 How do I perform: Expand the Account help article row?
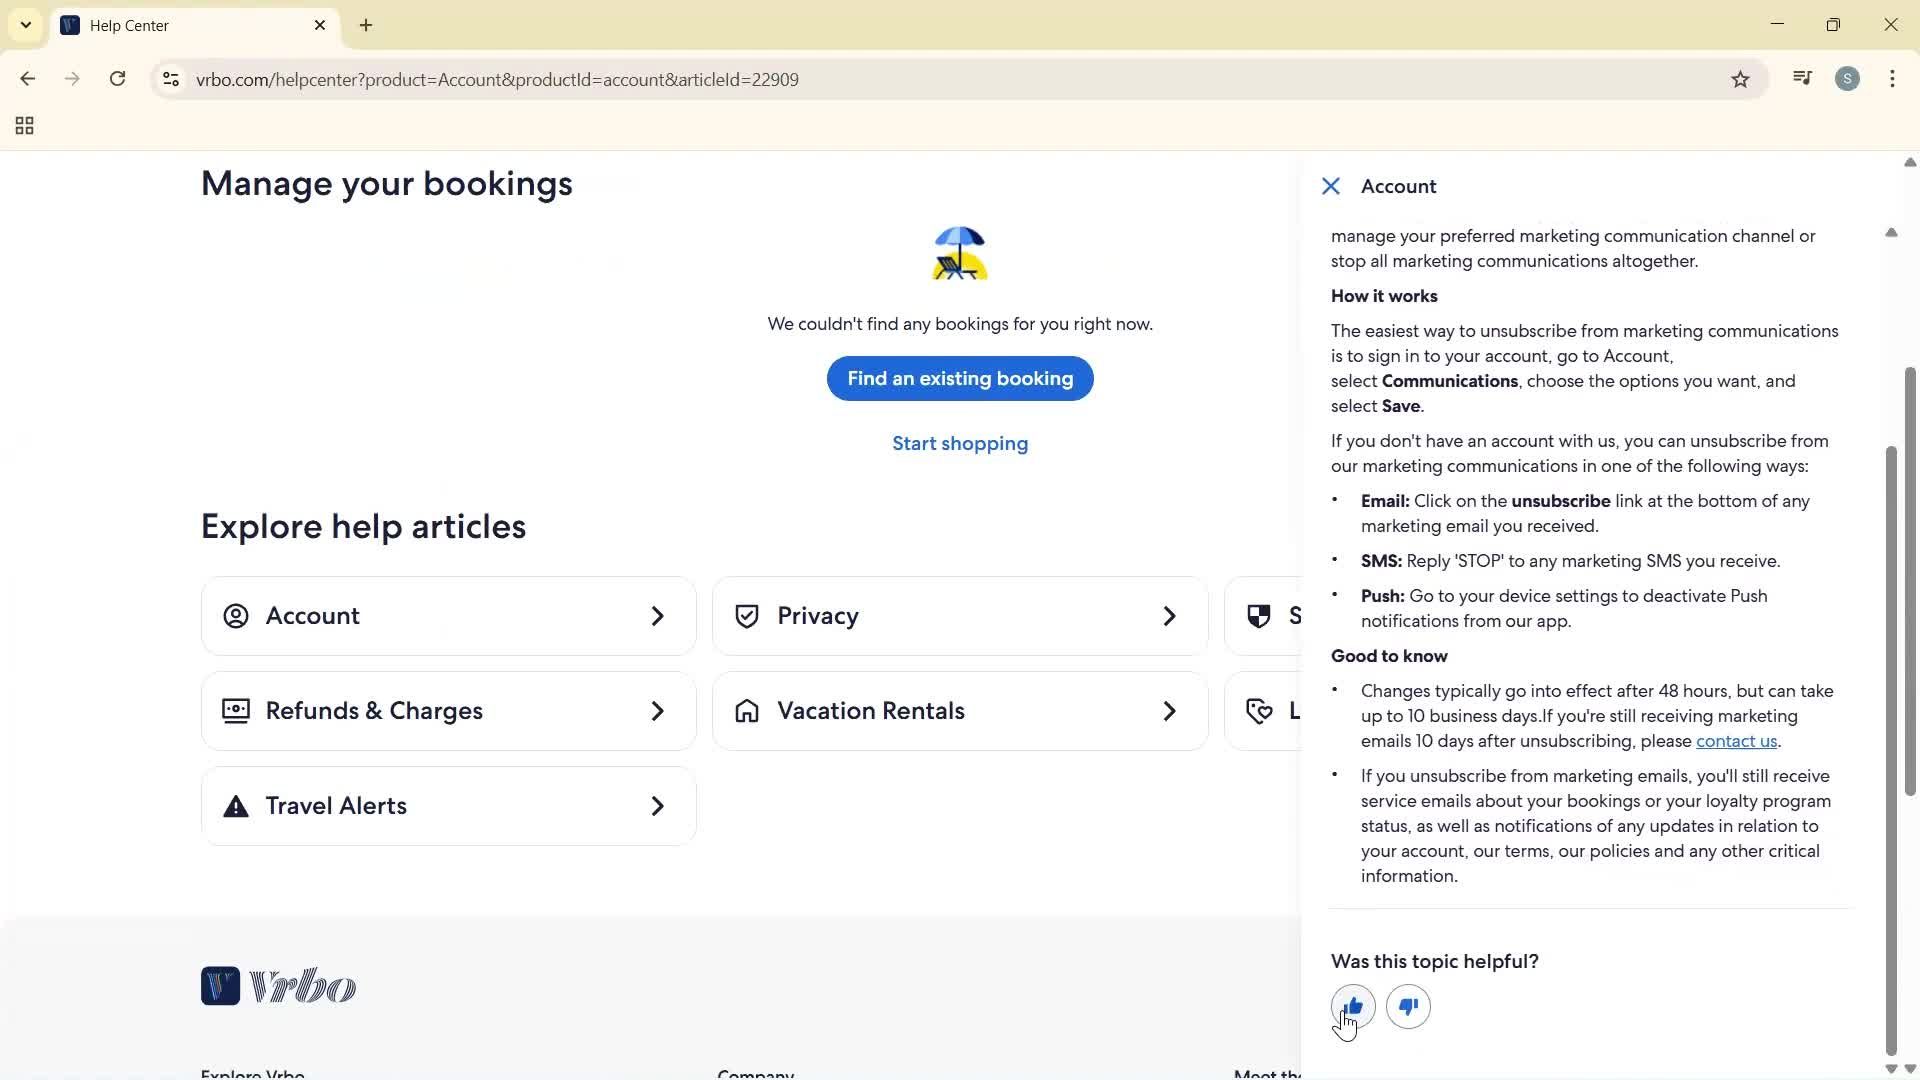(x=657, y=616)
